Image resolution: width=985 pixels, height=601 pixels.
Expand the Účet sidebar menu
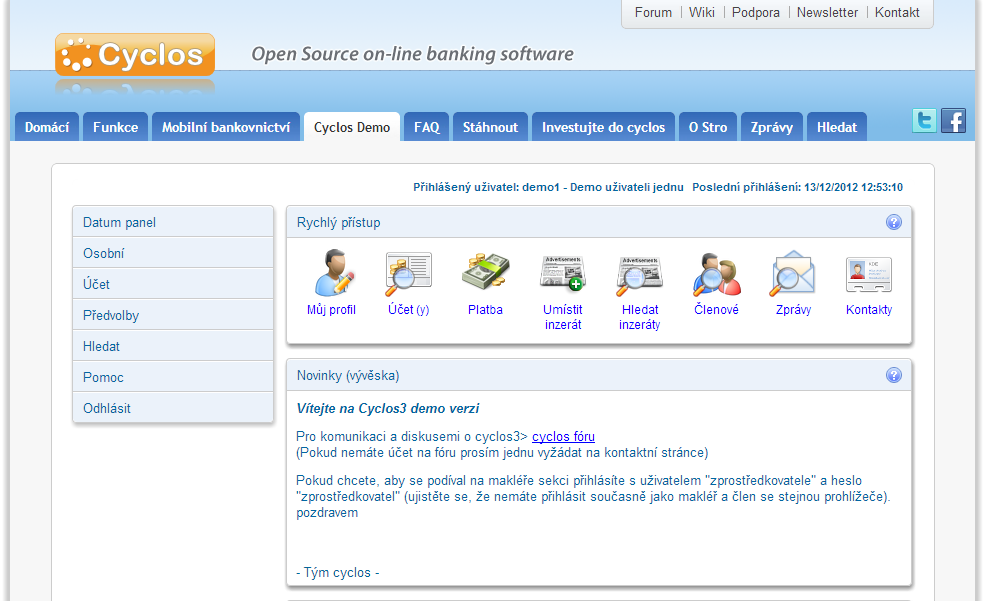click(x=173, y=284)
